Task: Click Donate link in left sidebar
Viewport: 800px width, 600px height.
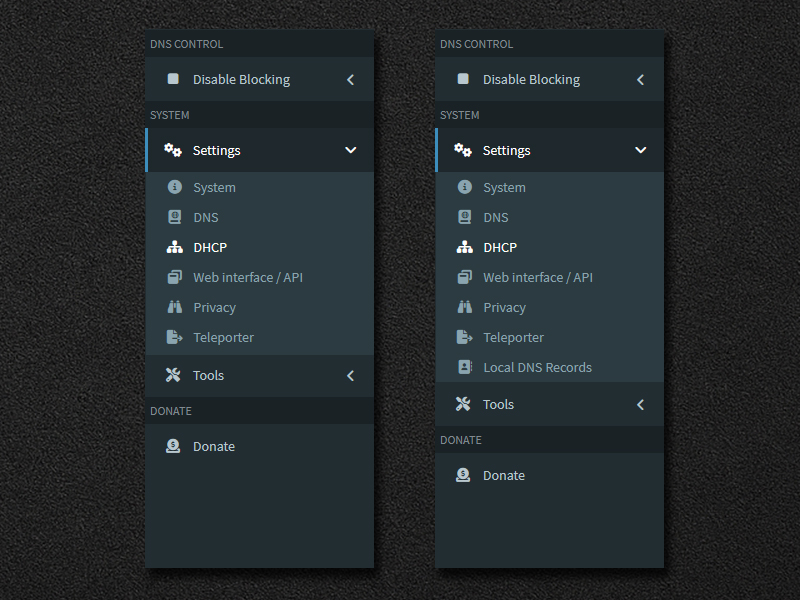Action: 213,446
